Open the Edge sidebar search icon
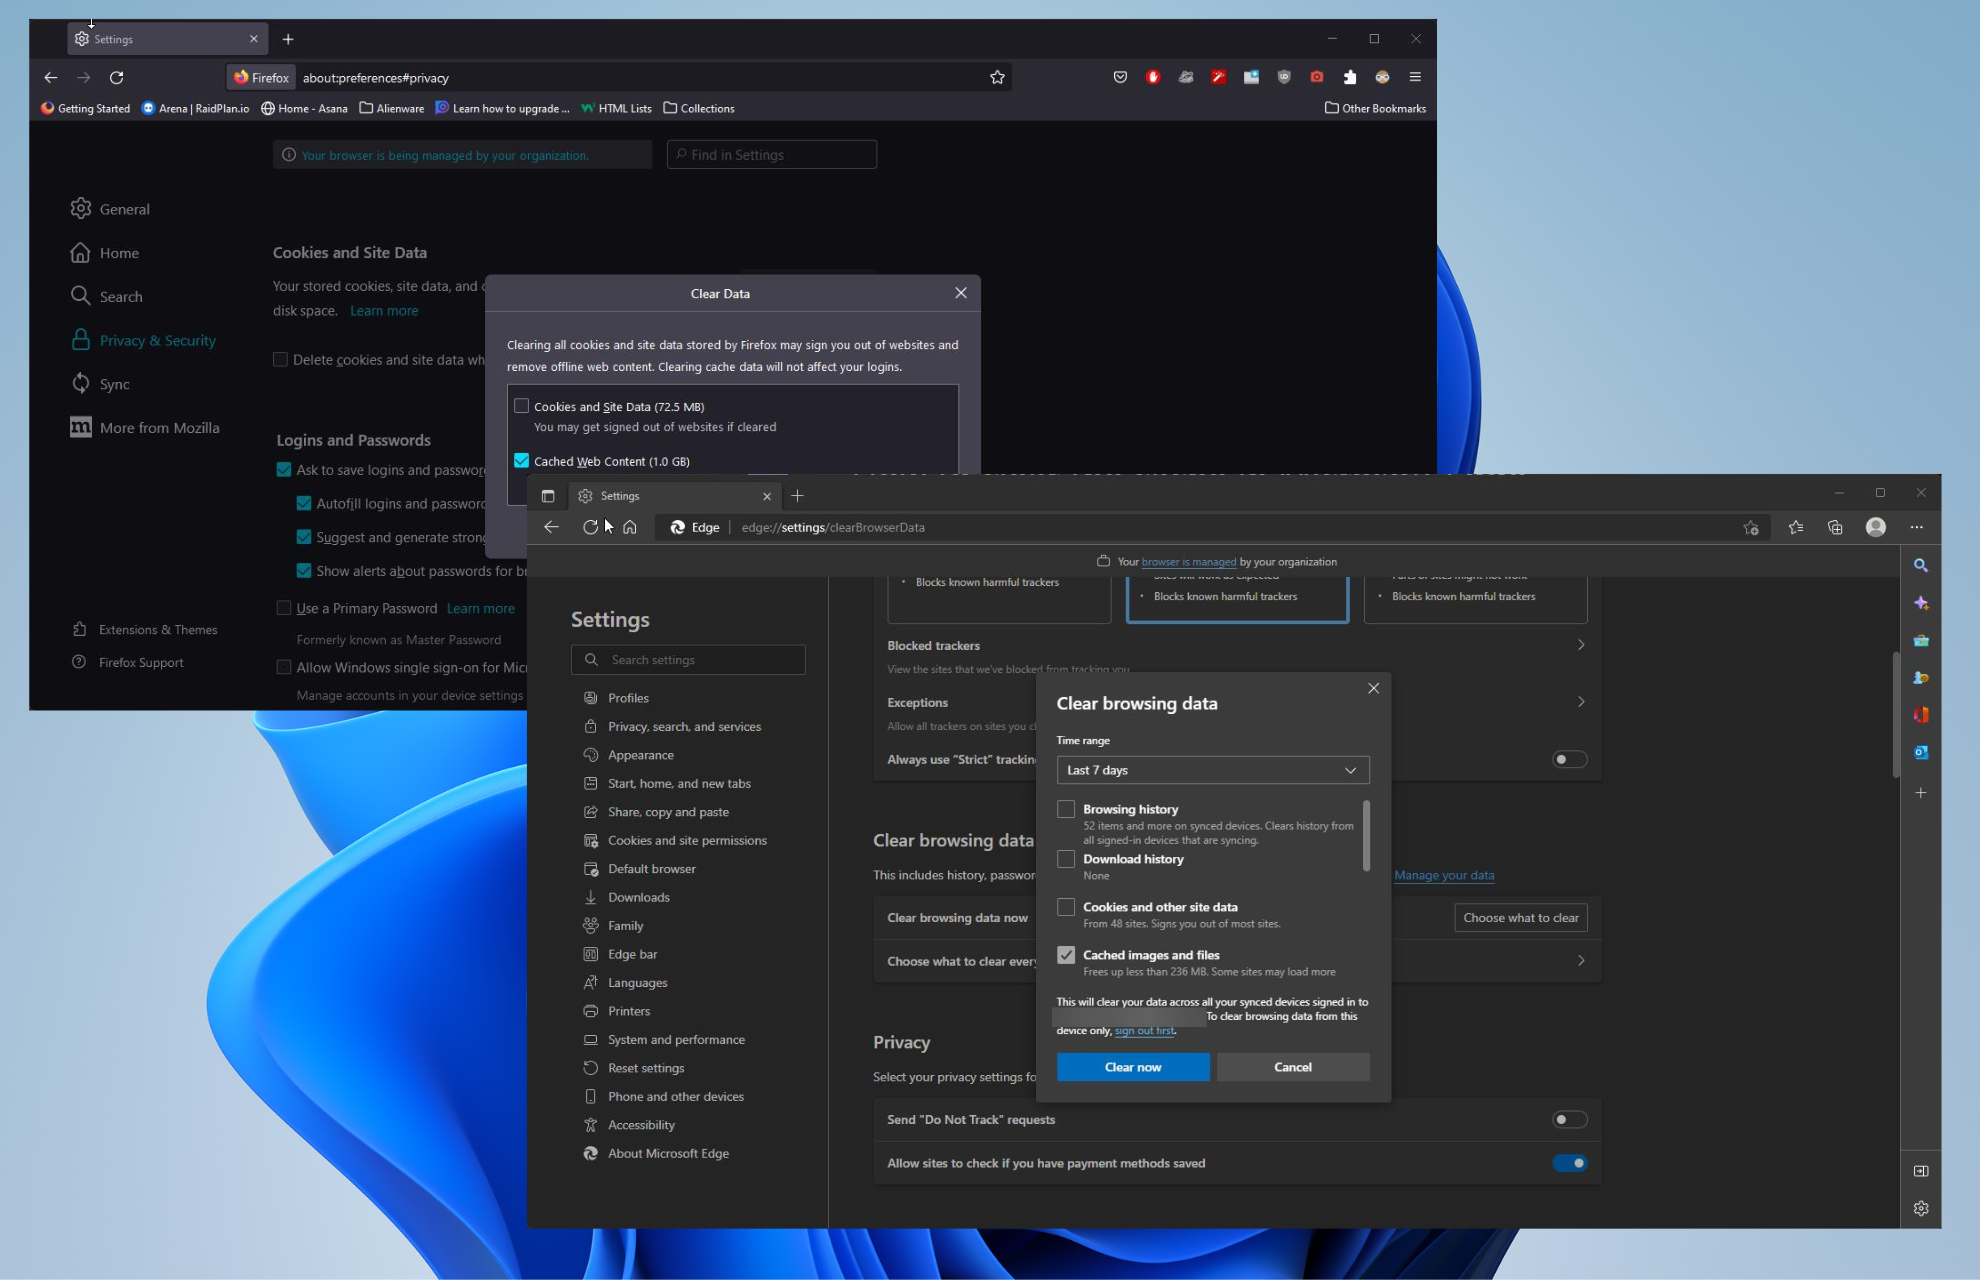 click(x=1921, y=565)
